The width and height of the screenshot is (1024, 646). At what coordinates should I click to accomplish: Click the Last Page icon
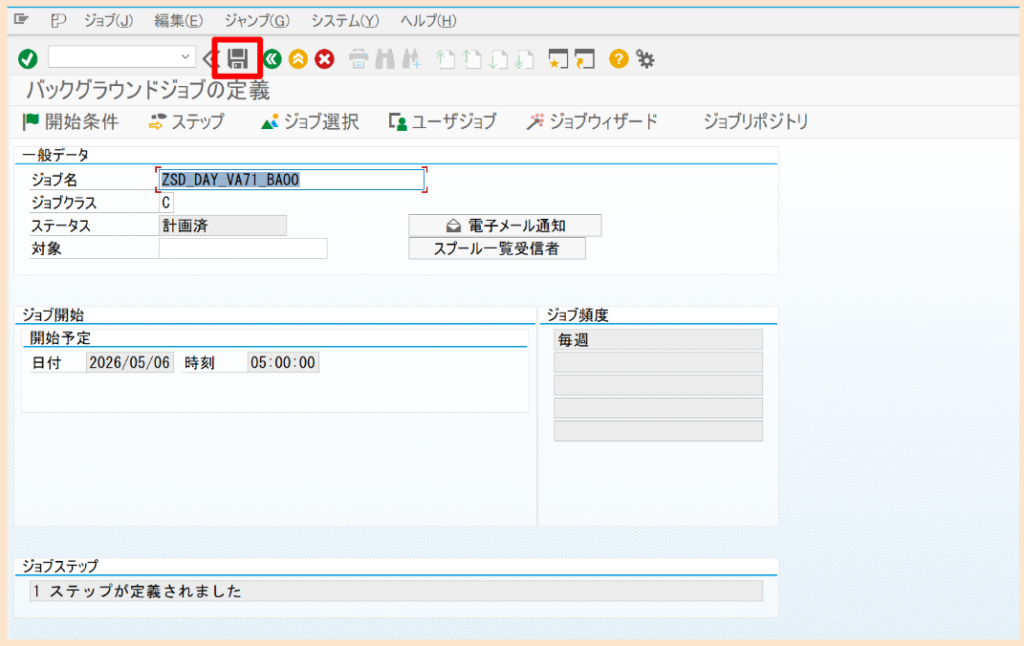524,59
